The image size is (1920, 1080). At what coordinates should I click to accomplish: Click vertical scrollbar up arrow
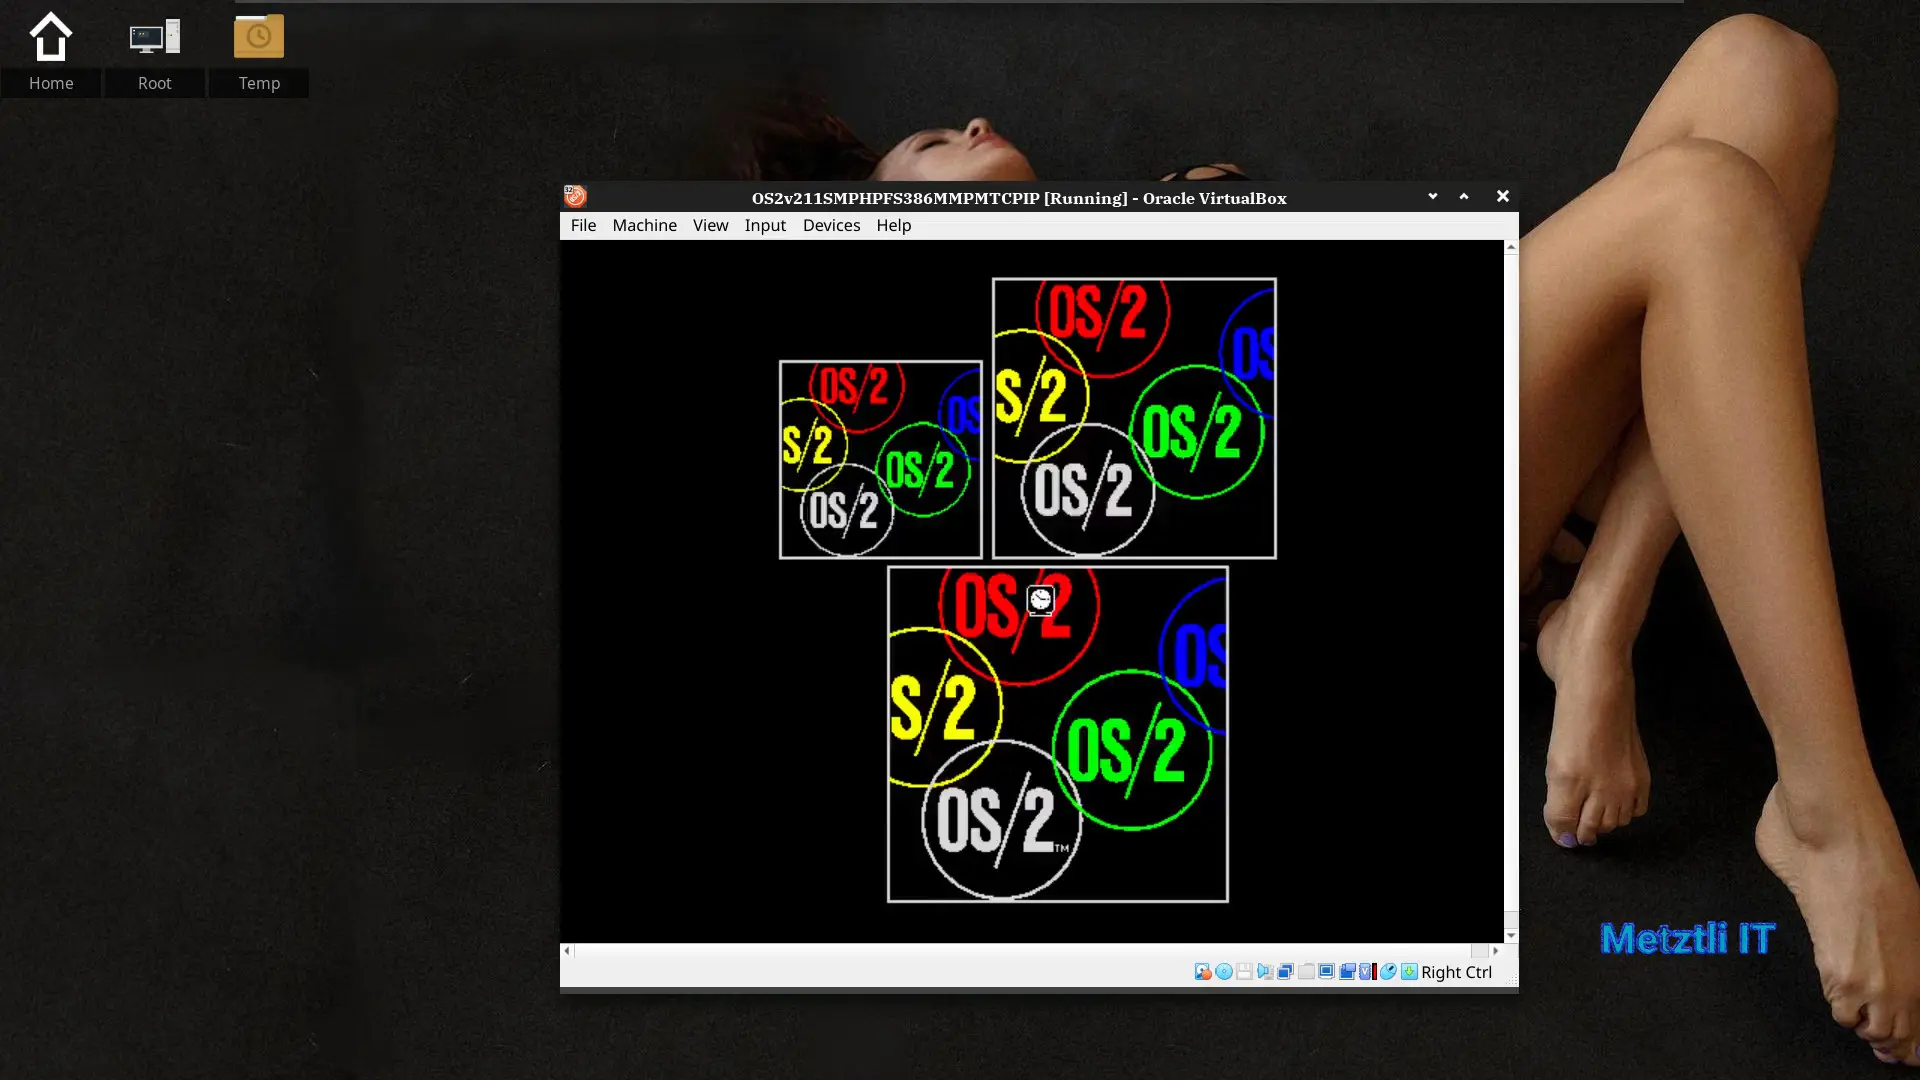[x=1511, y=247]
